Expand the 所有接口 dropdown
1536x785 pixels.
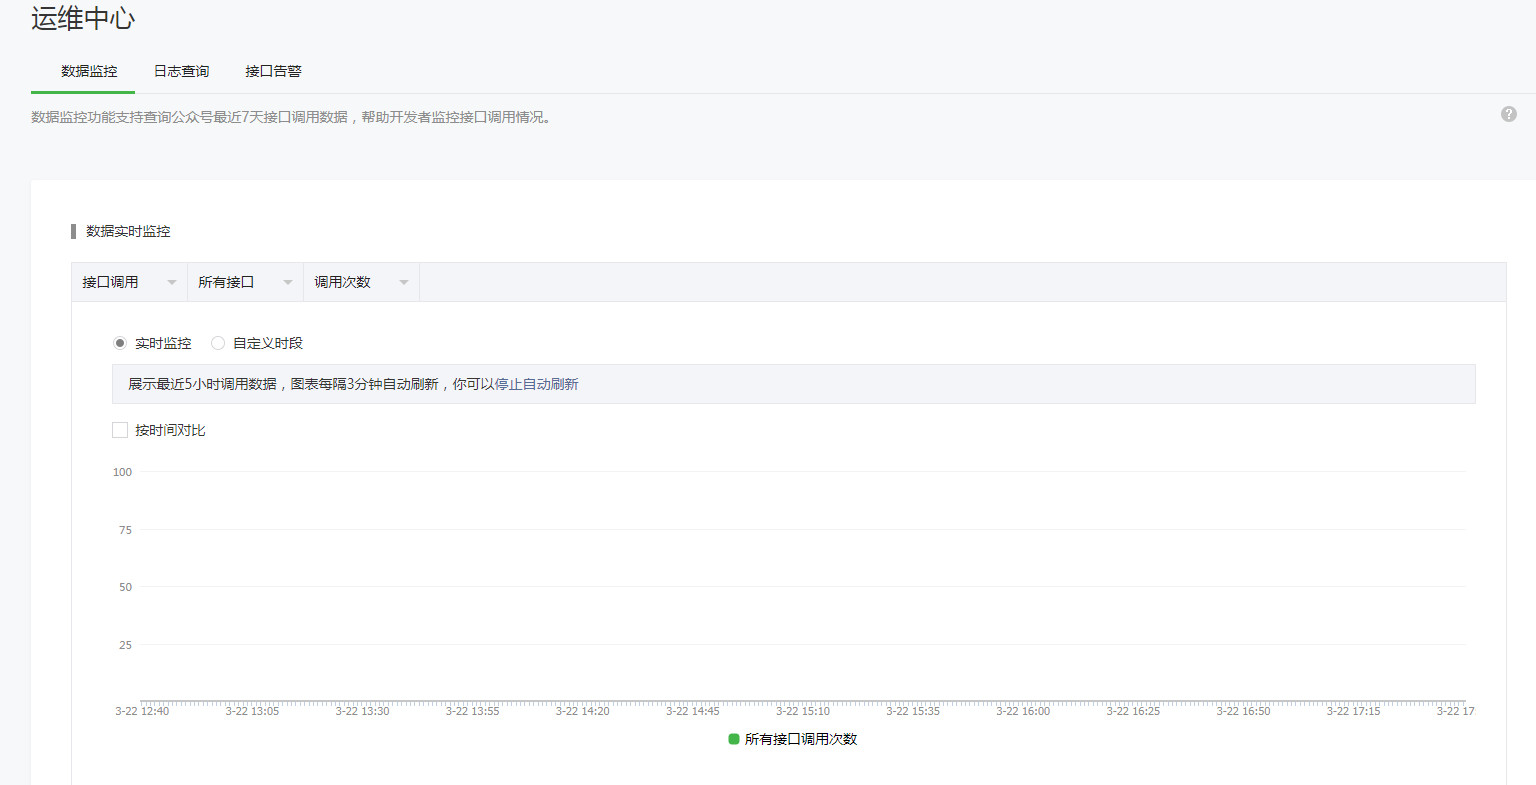tap(245, 282)
